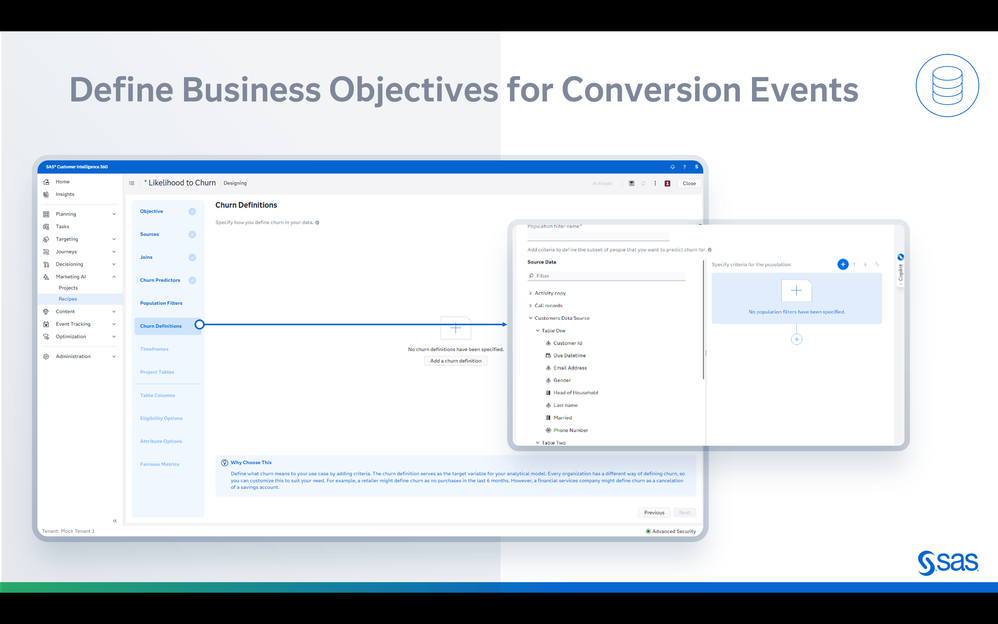Open notifications bell in the blue header

pos(672,167)
